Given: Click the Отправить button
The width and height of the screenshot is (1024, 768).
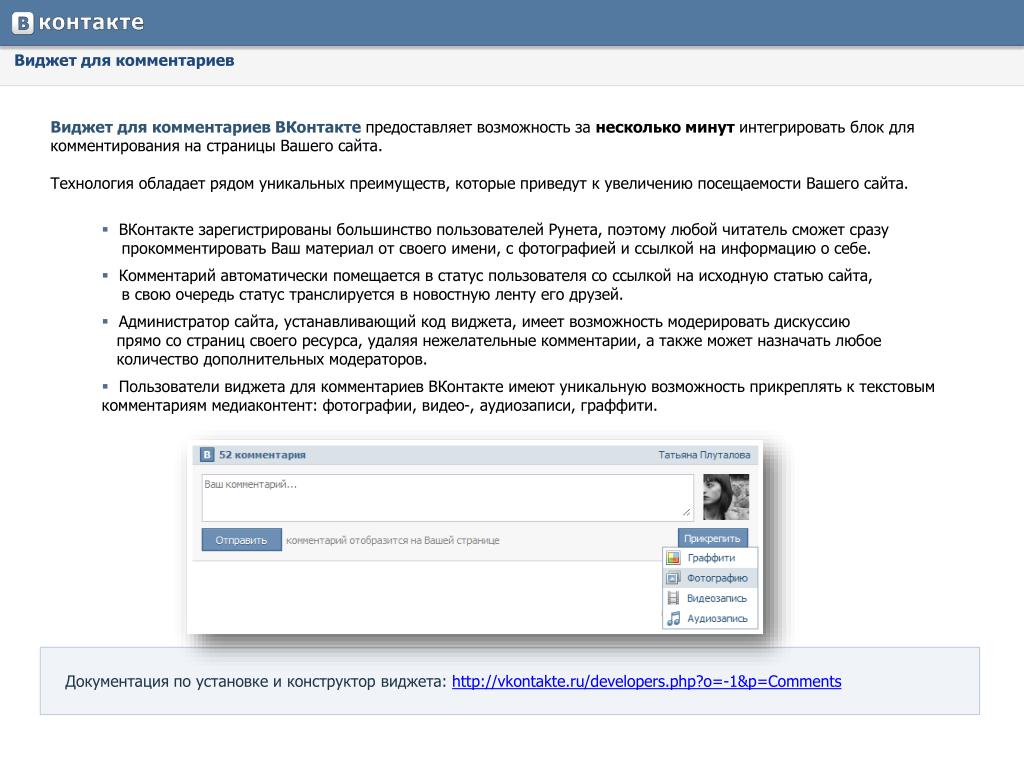Looking at the screenshot, I should point(242,540).
